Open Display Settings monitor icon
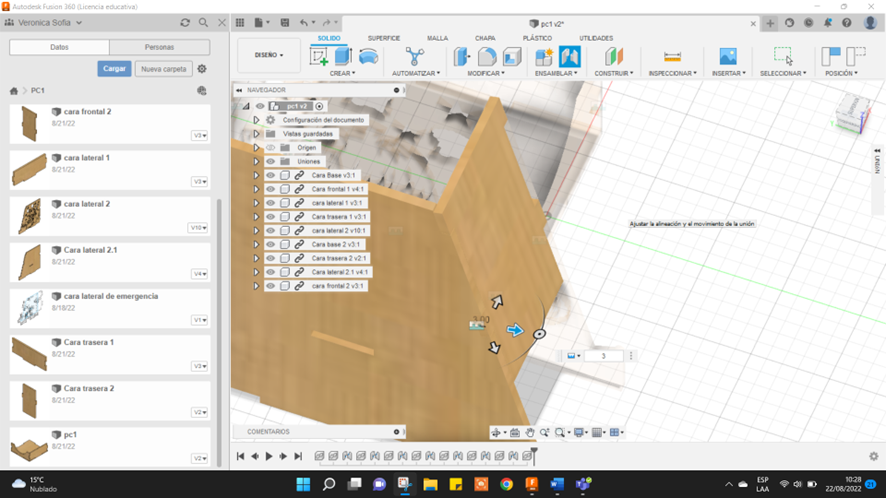This screenshot has height=498, width=886. click(579, 432)
